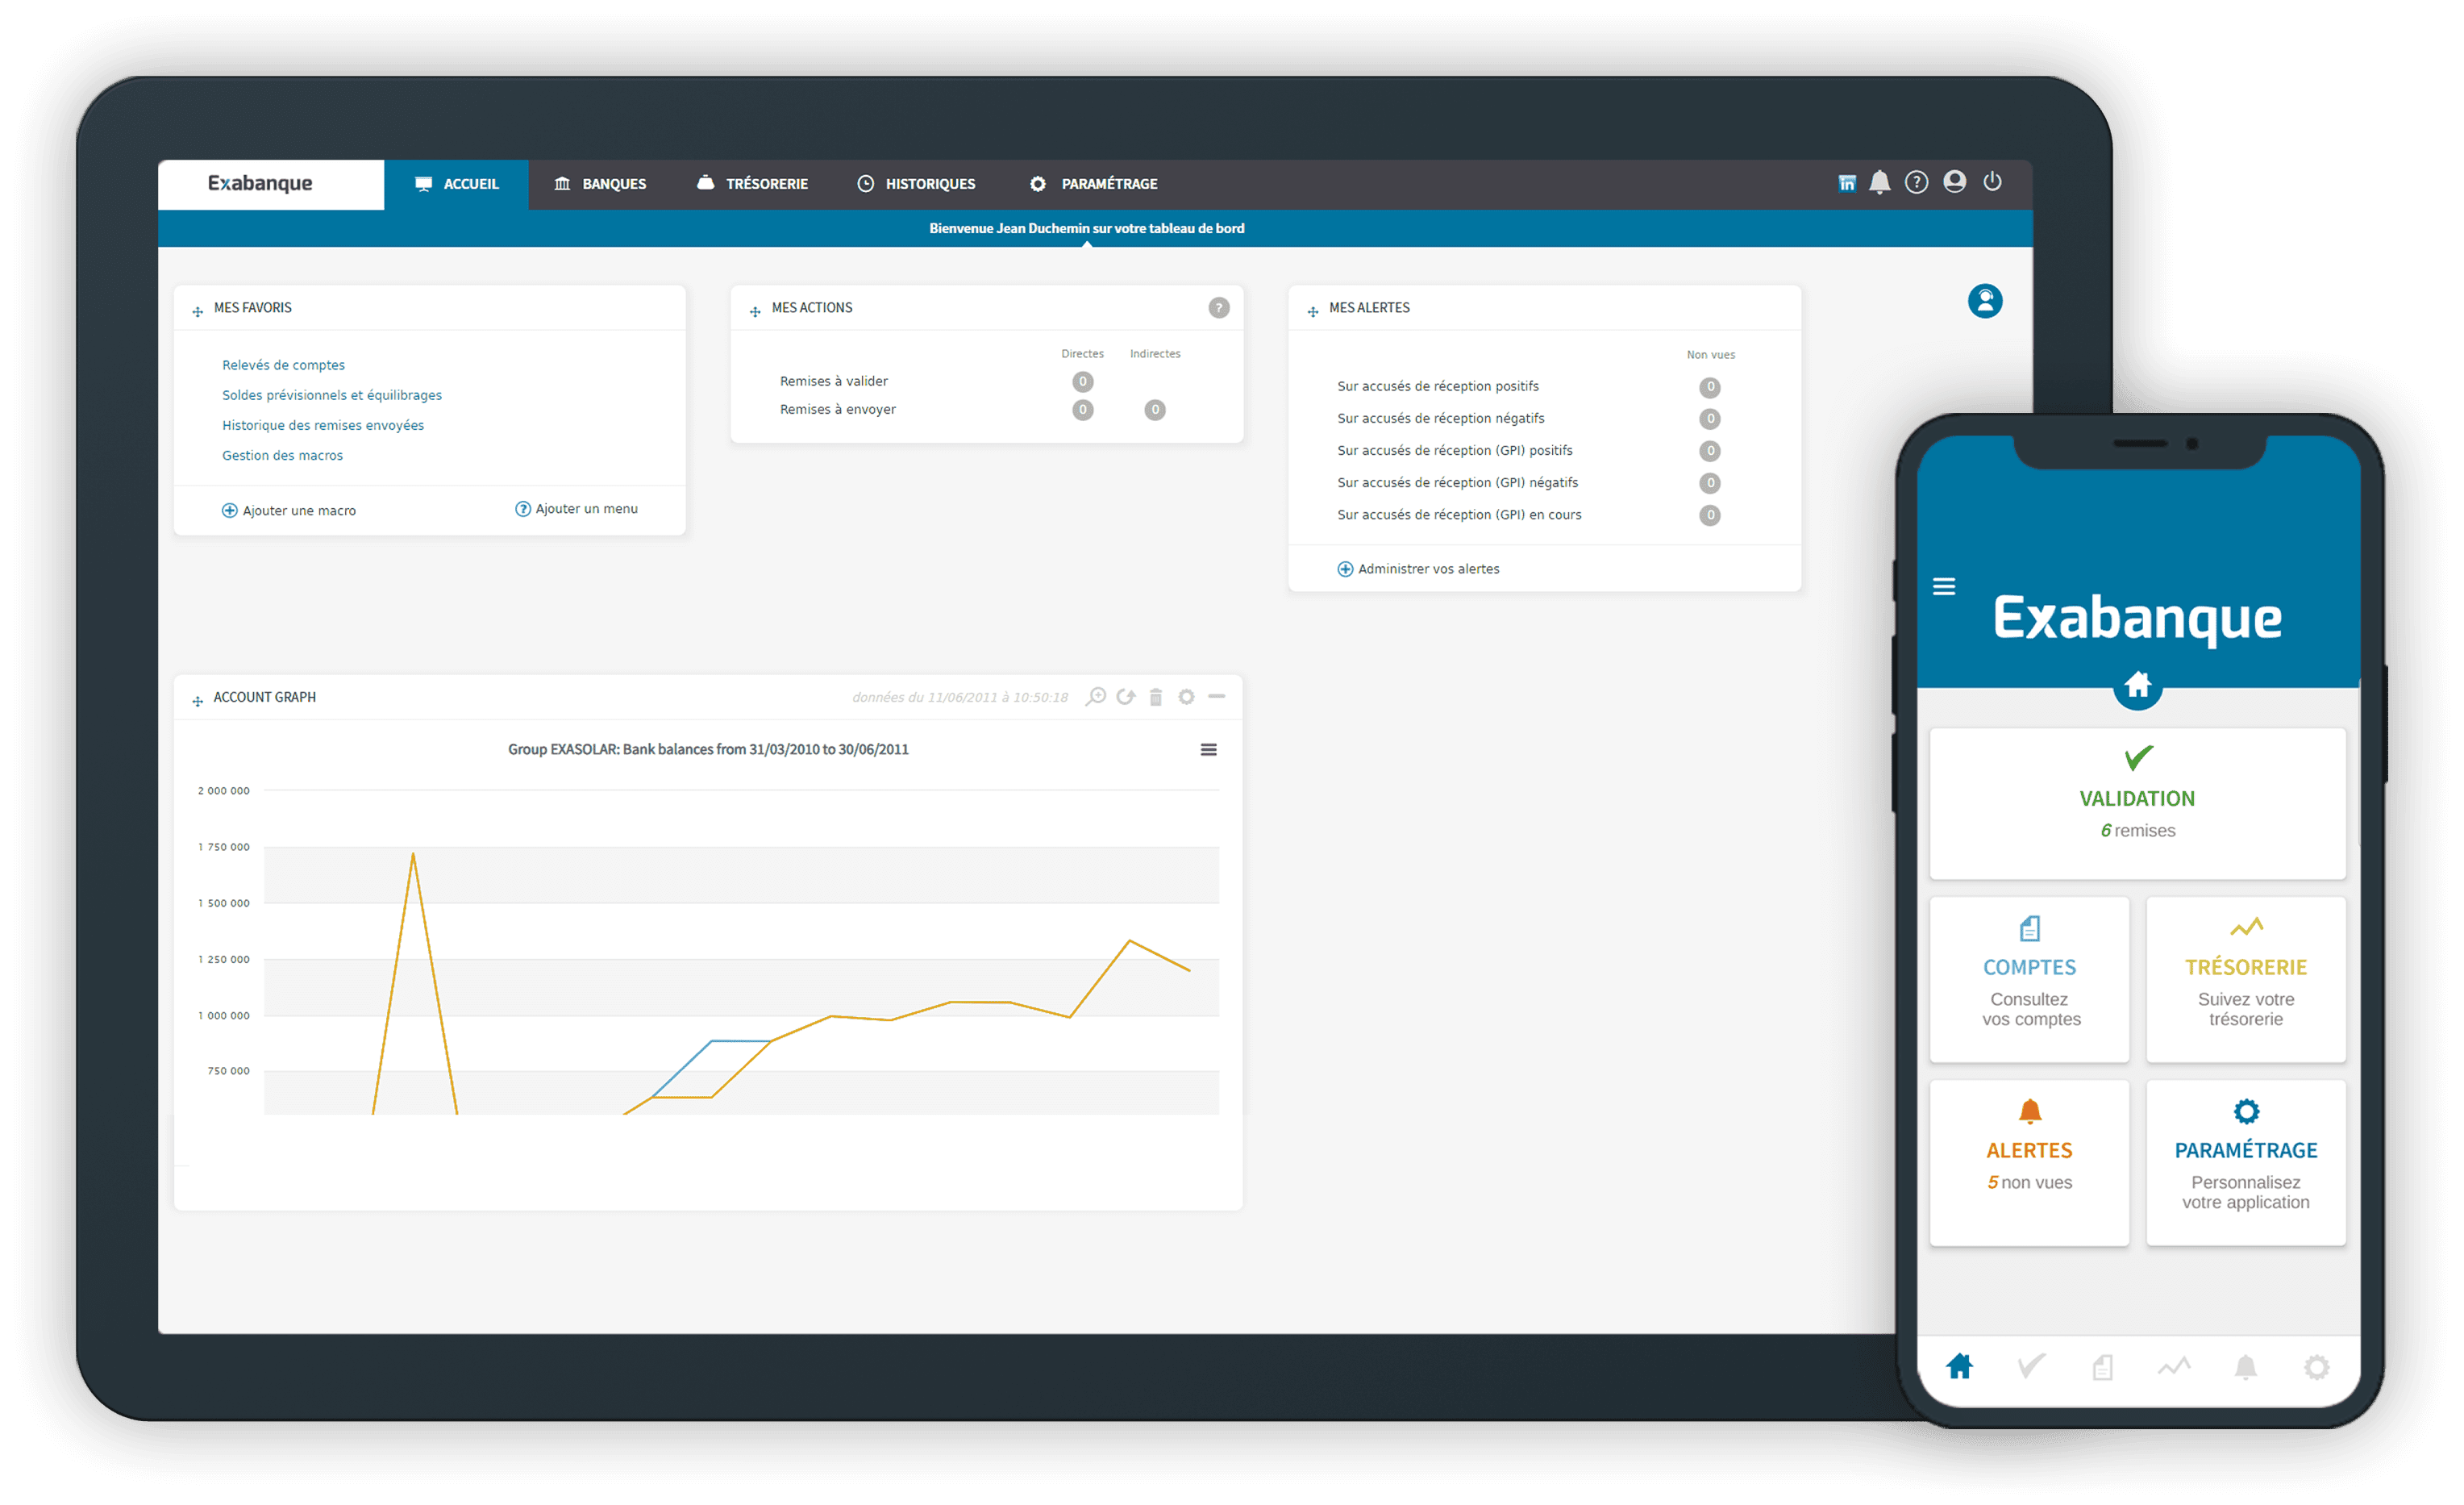
Task: Click the power logout icon
Action: tap(1992, 181)
